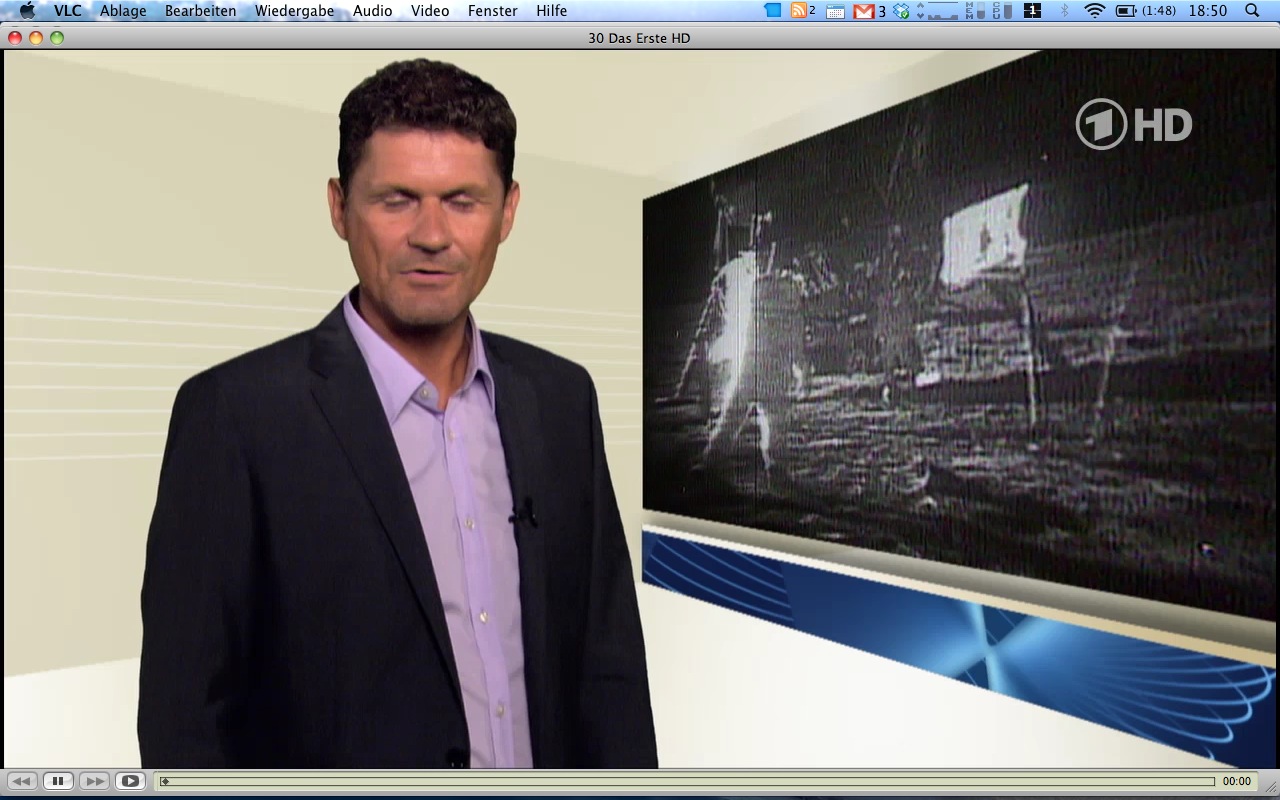
Task: Click the Bluetooth status icon
Action: (x=1064, y=11)
